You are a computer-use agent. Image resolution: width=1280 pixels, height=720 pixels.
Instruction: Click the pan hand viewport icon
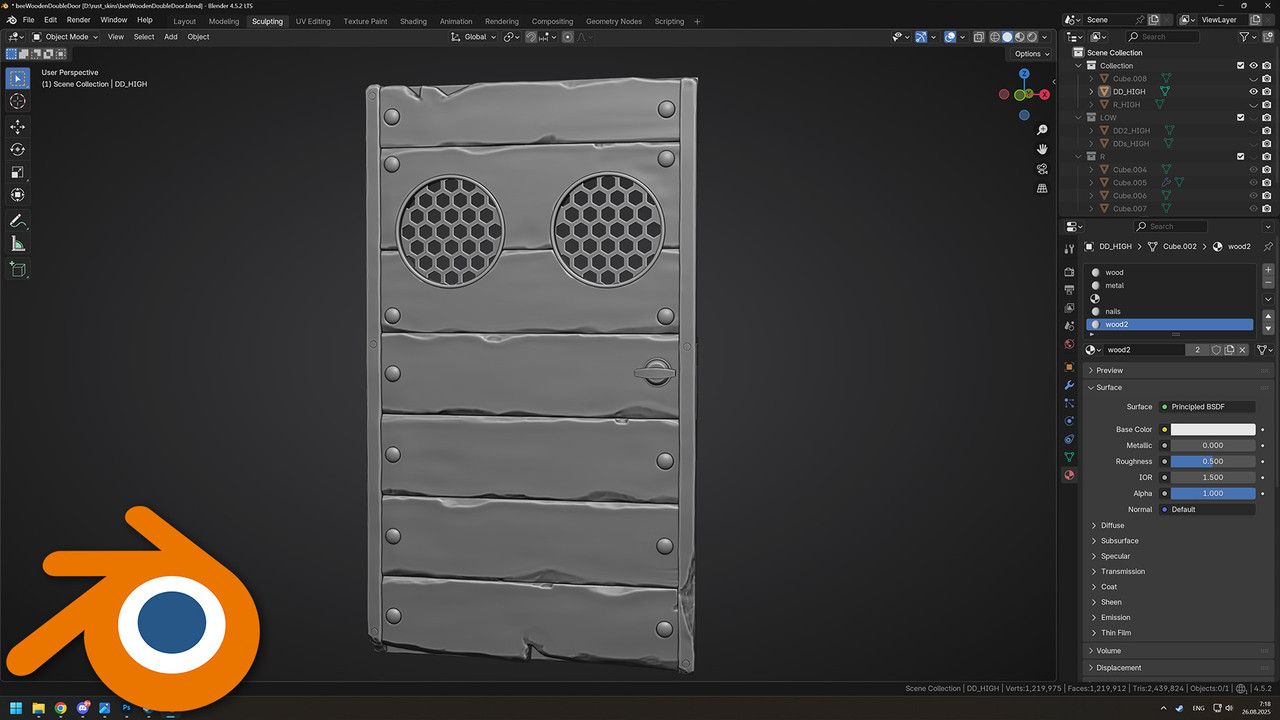click(1042, 149)
